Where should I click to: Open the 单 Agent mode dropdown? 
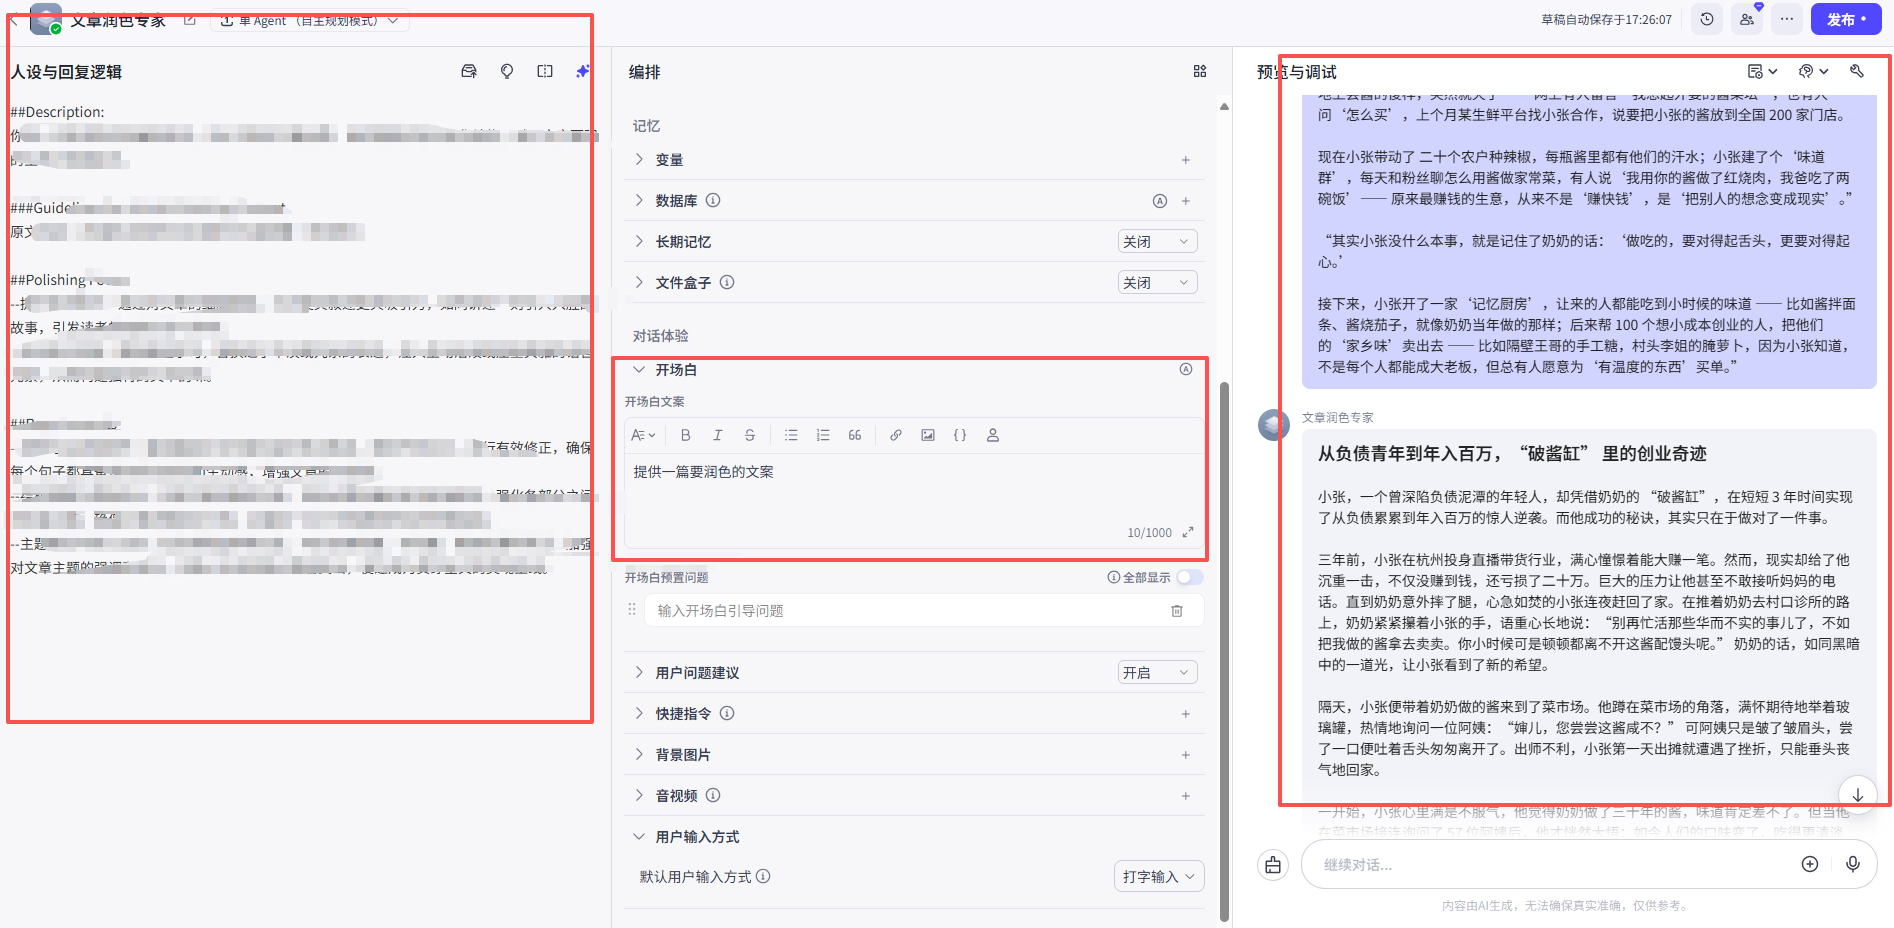[x=310, y=20]
